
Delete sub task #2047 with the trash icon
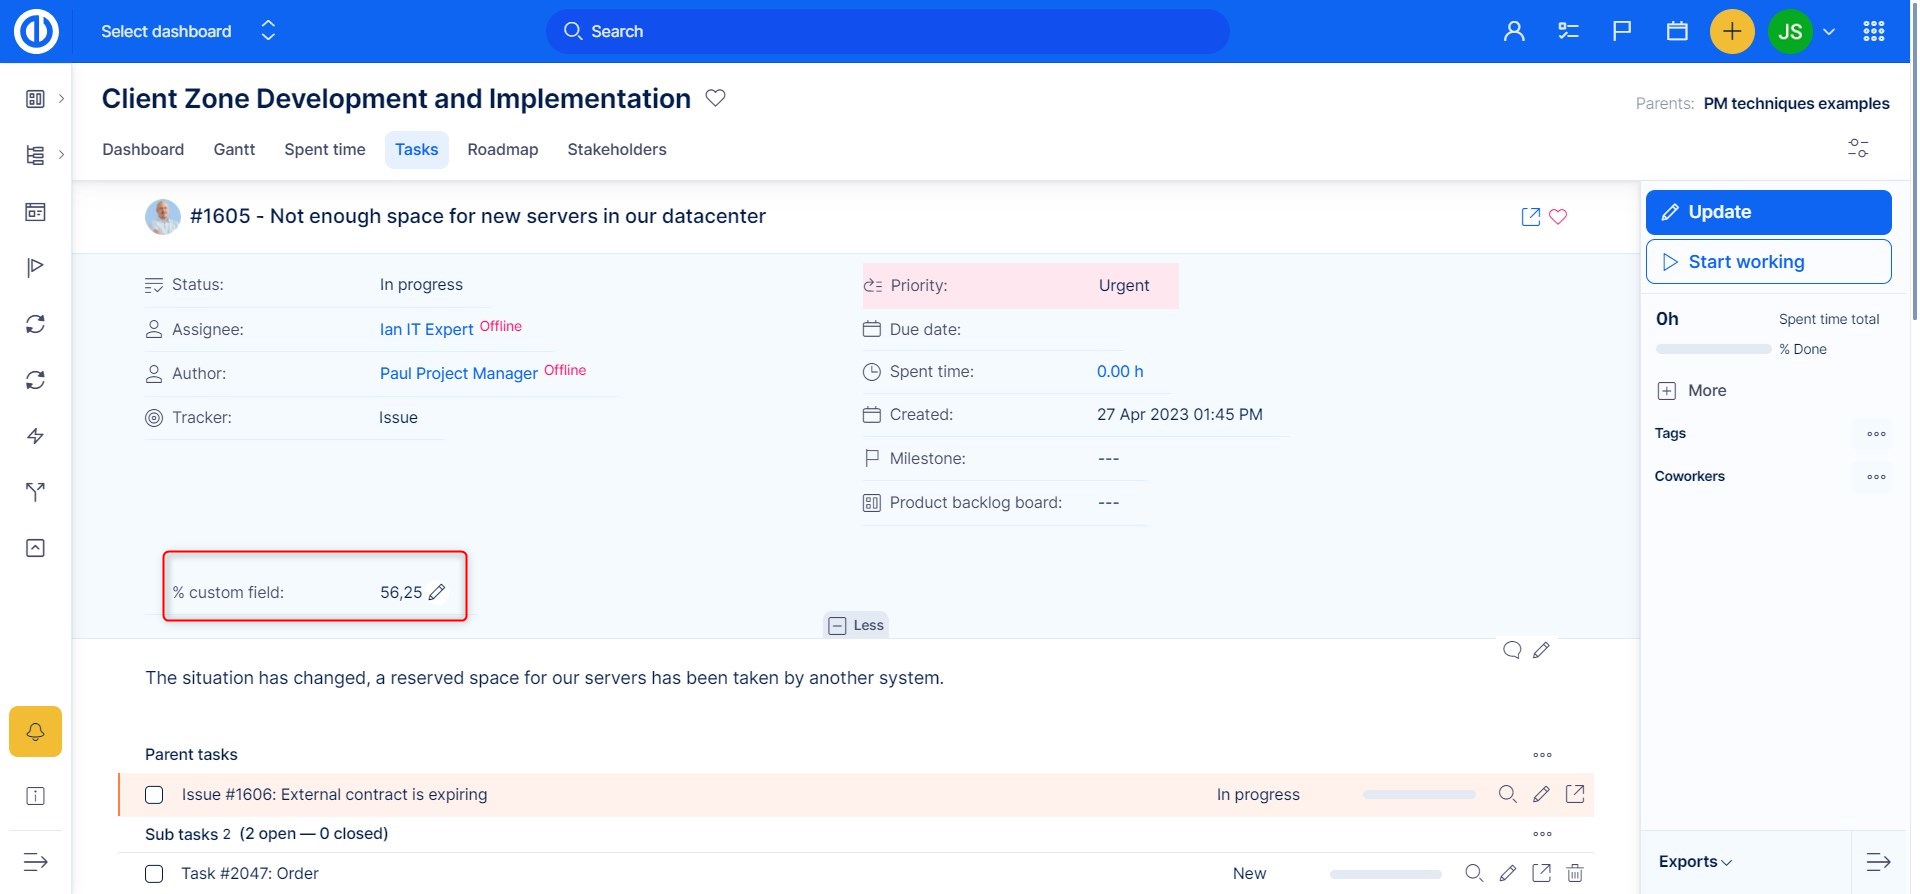tap(1575, 873)
